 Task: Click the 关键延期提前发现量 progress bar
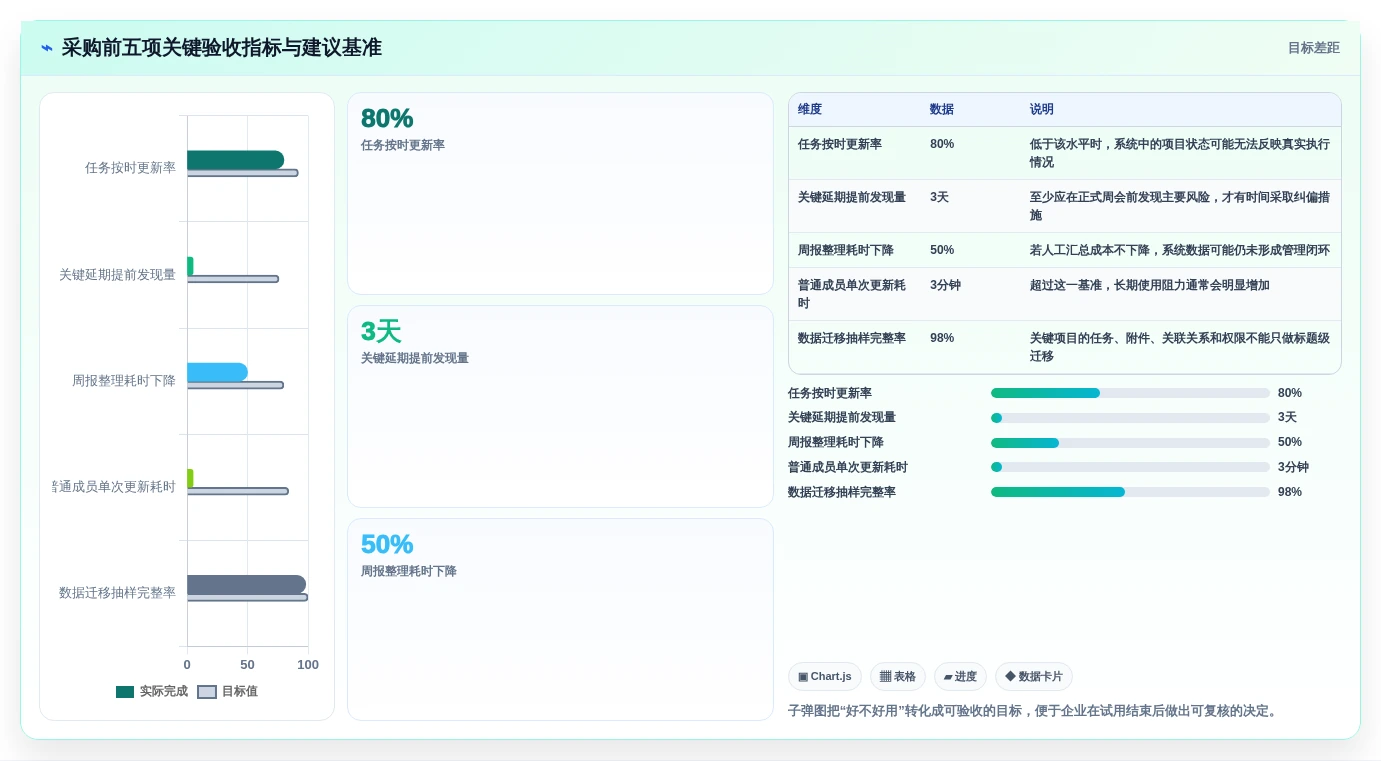tap(1130, 418)
